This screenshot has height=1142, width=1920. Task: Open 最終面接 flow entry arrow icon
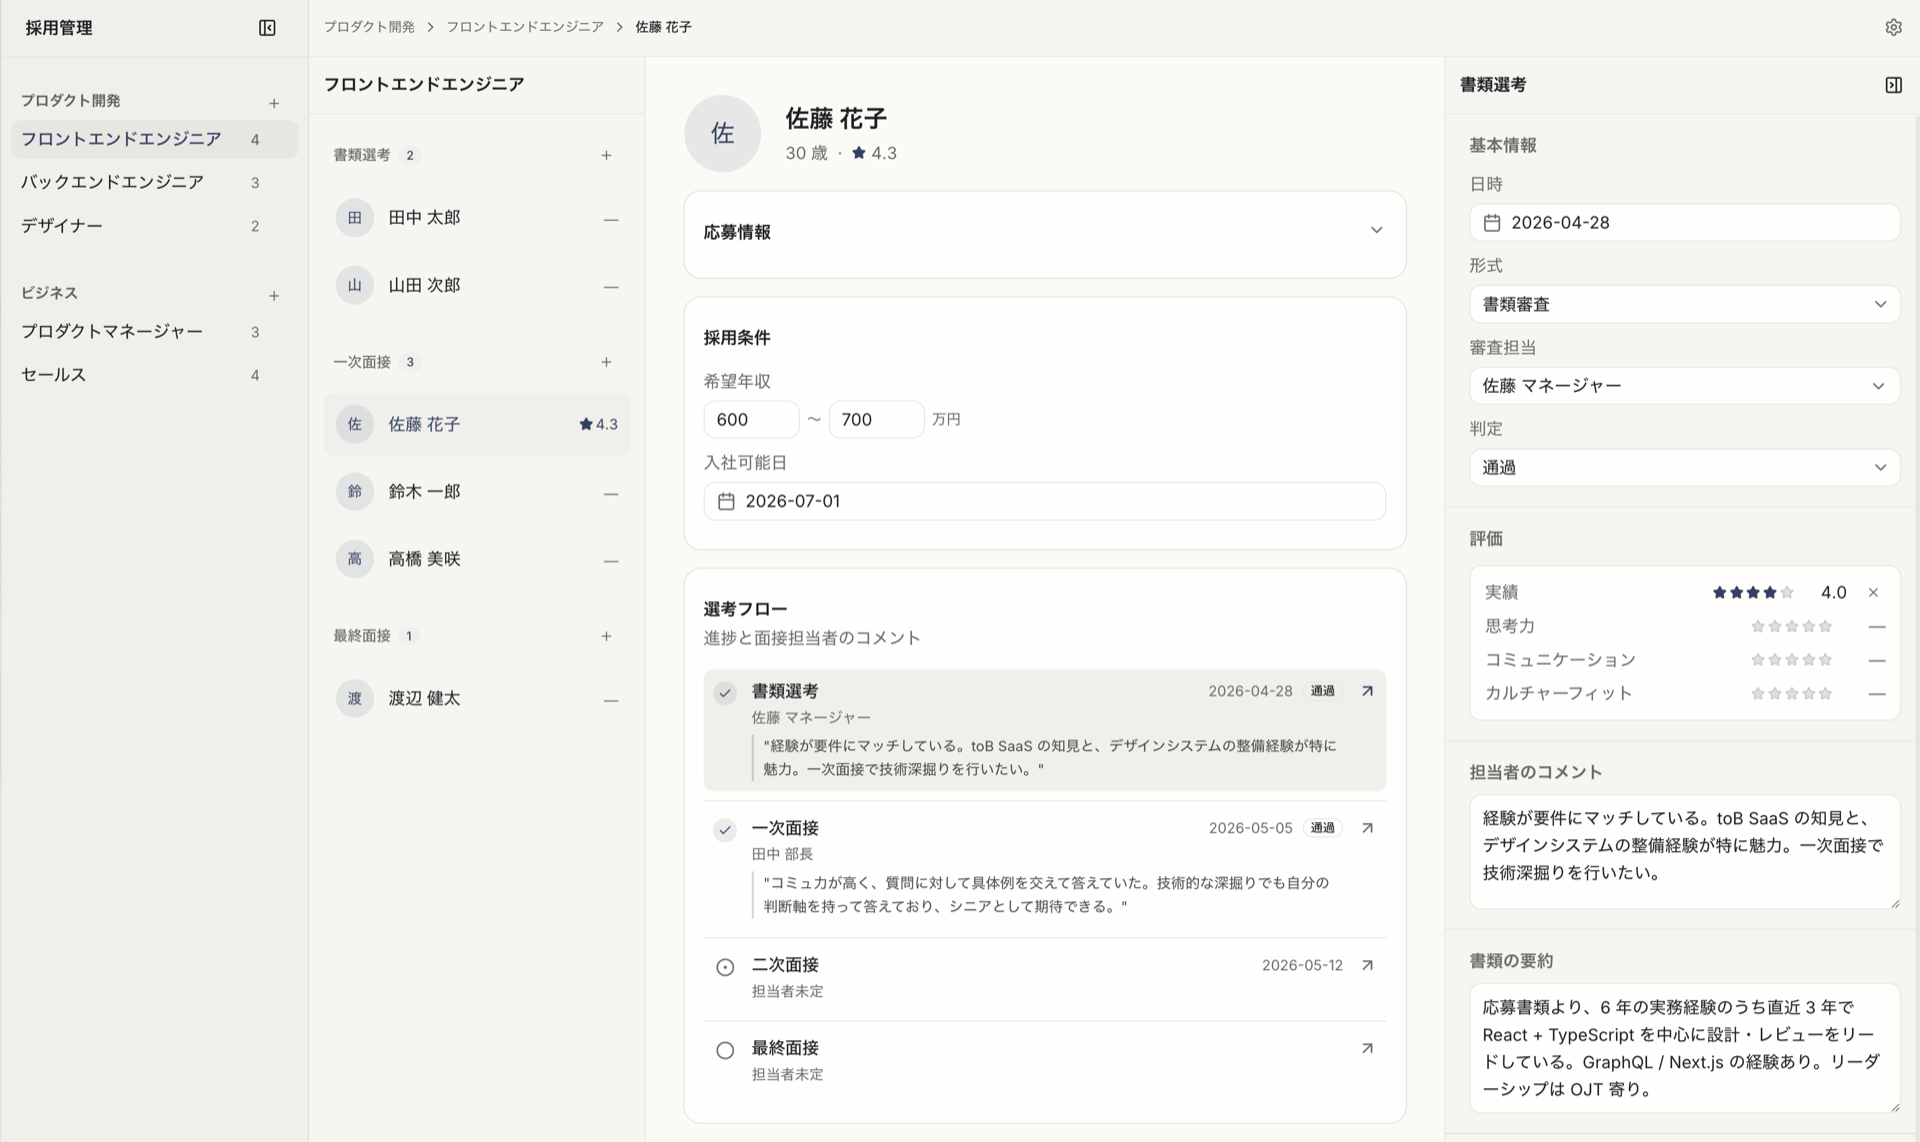[x=1367, y=1048]
